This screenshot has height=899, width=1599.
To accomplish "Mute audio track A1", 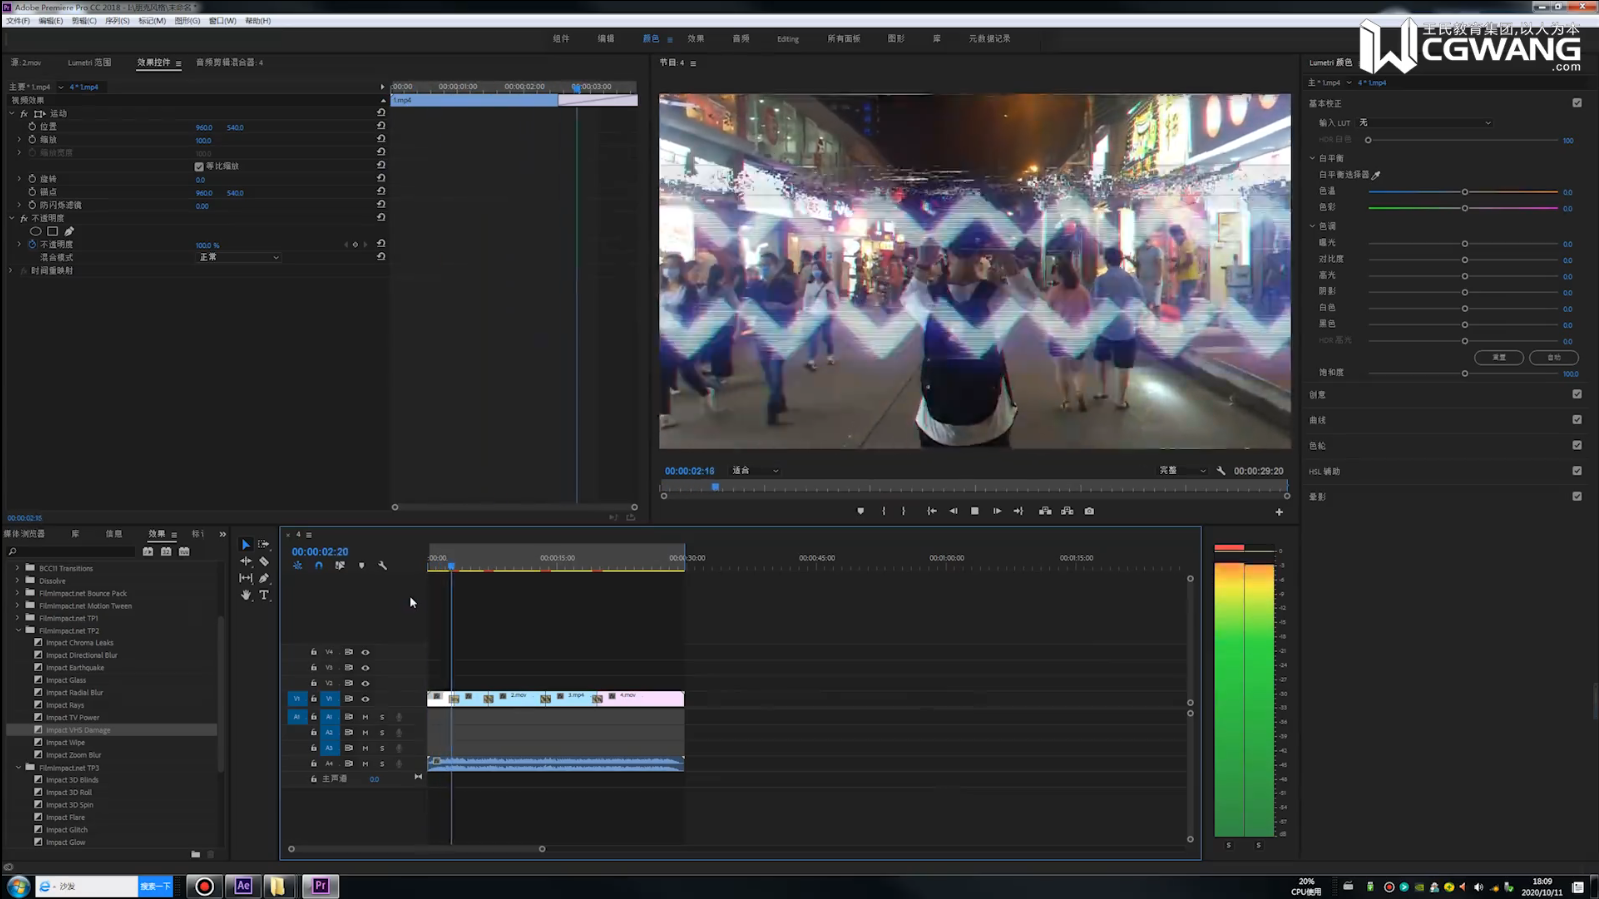I will coord(365,717).
